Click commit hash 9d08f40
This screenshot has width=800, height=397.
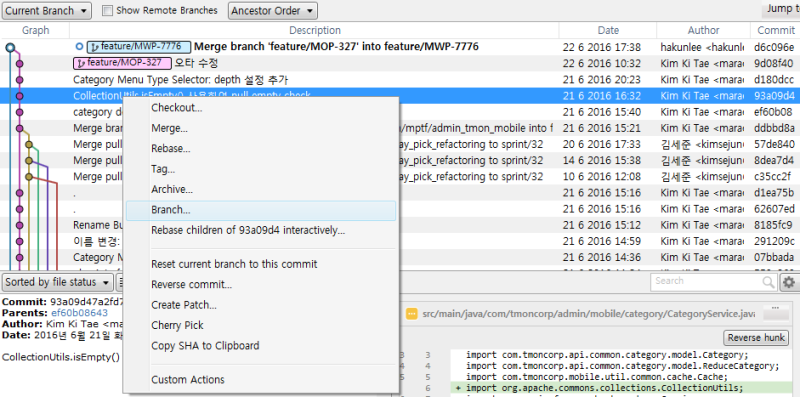774,63
